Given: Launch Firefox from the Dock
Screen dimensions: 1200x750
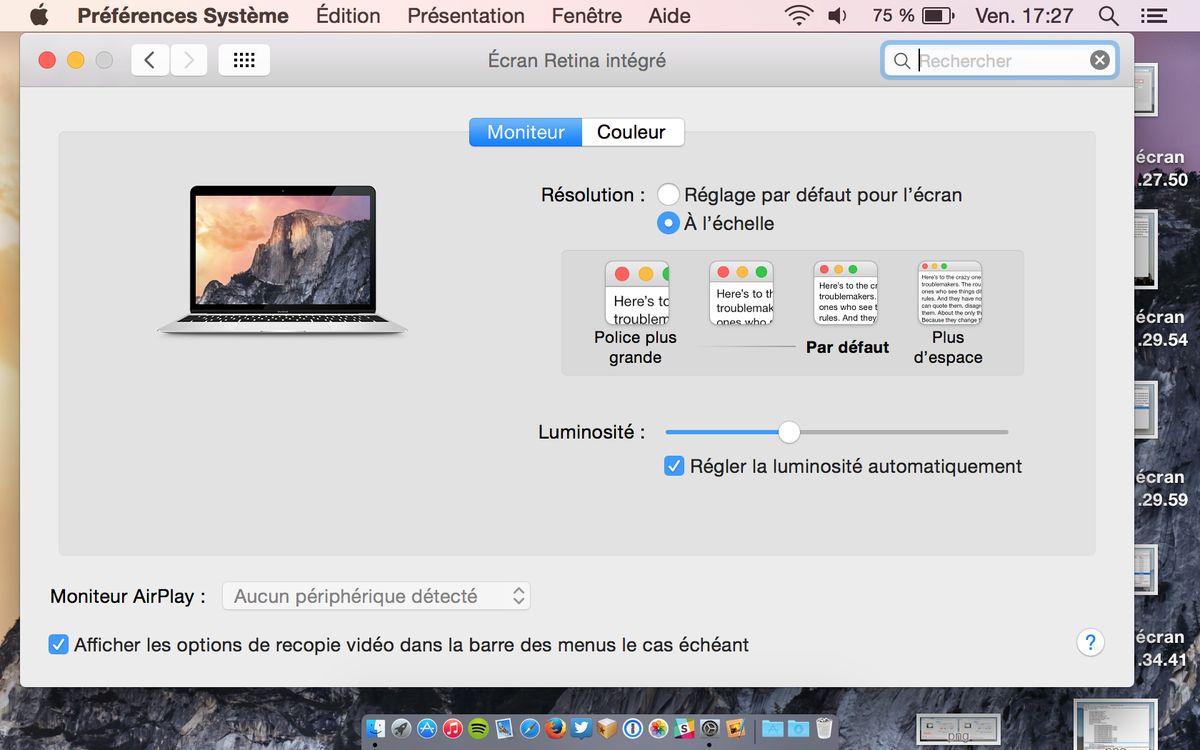Looking at the screenshot, I should [556, 729].
